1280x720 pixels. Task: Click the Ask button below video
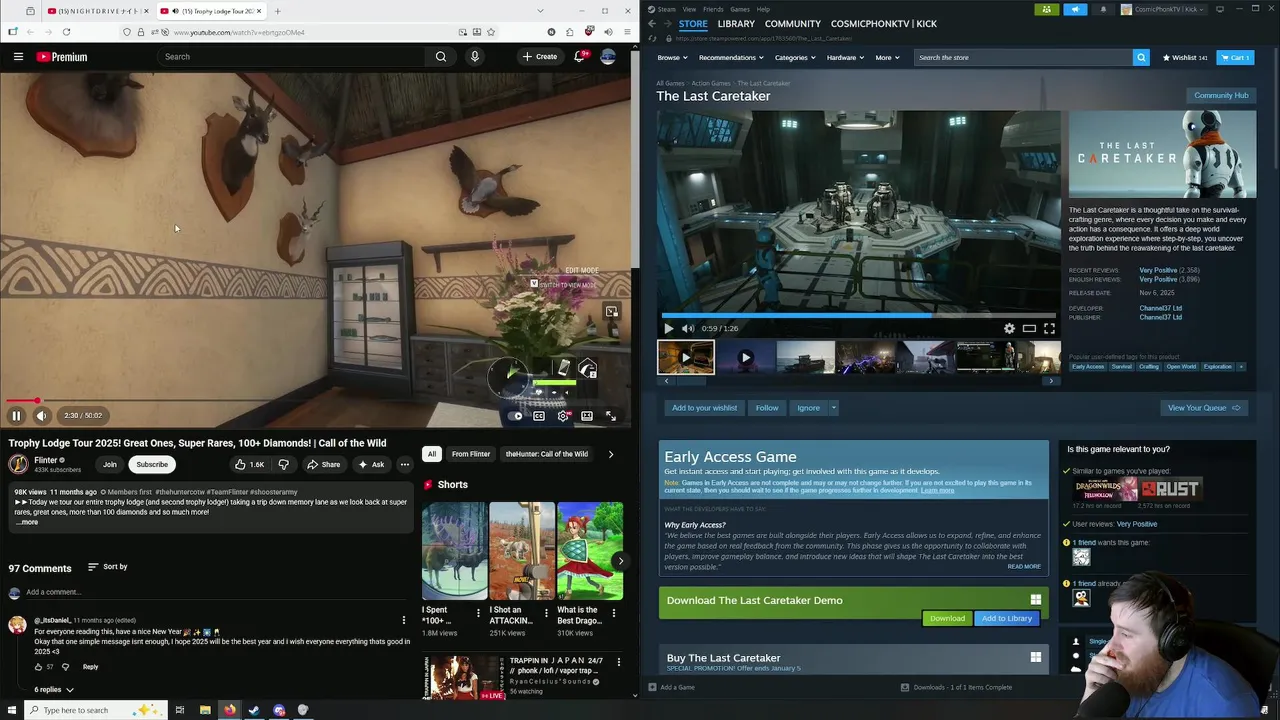[x=371, y=464]
